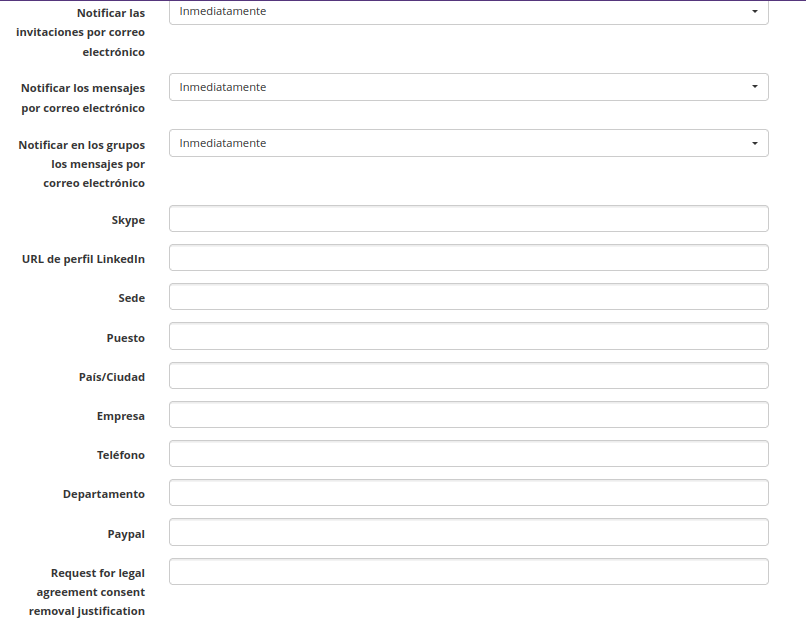Click the 'Departamento' label text
Viewport: 806px width, 622px height.
tap(103, 494)
